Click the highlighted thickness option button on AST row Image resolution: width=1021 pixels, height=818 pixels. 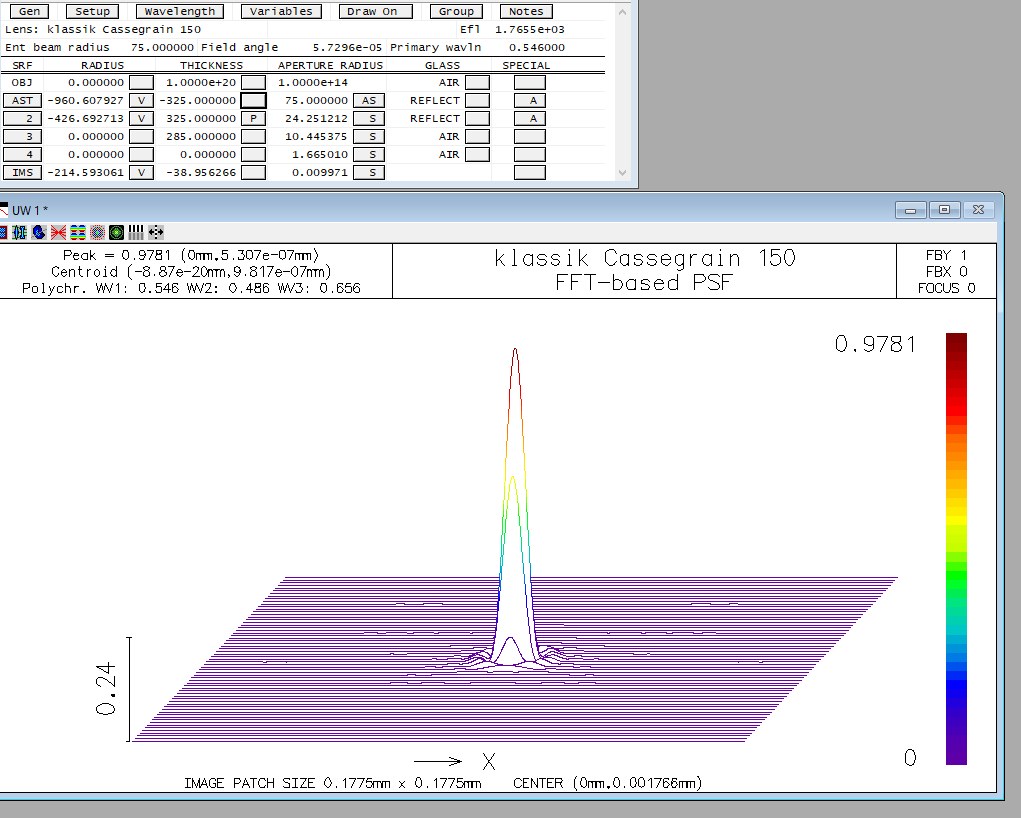pos(253,100)
